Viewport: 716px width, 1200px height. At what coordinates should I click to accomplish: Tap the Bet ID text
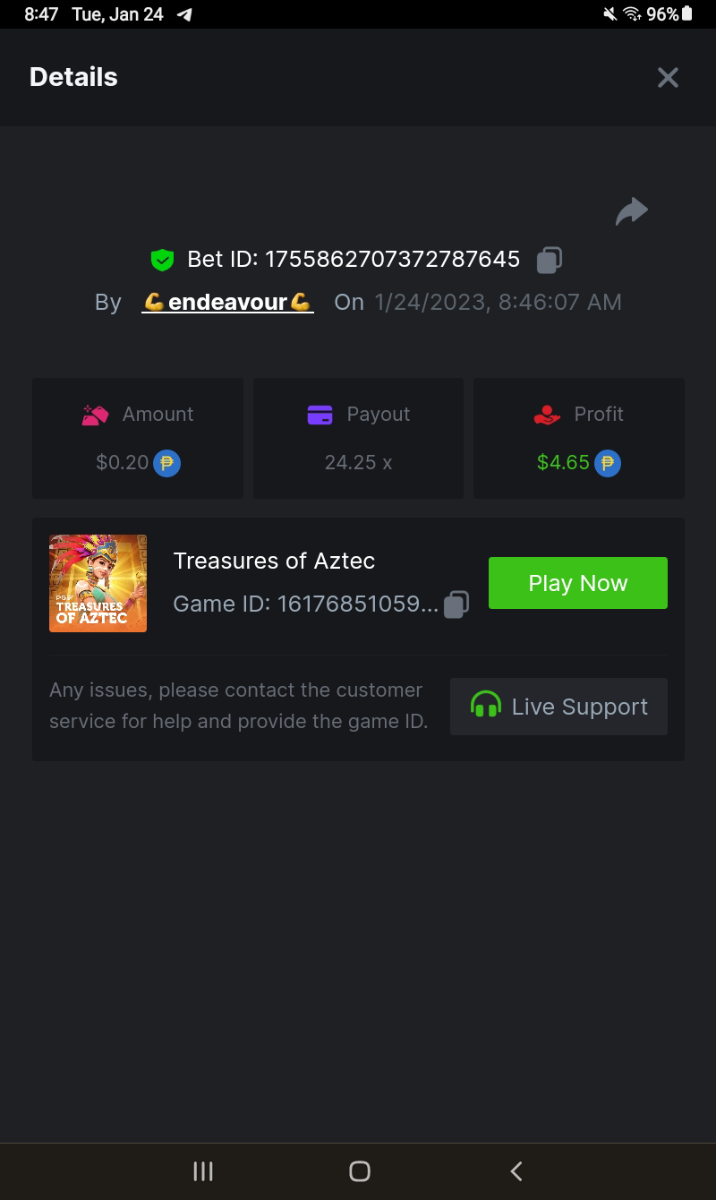point(353,260)
